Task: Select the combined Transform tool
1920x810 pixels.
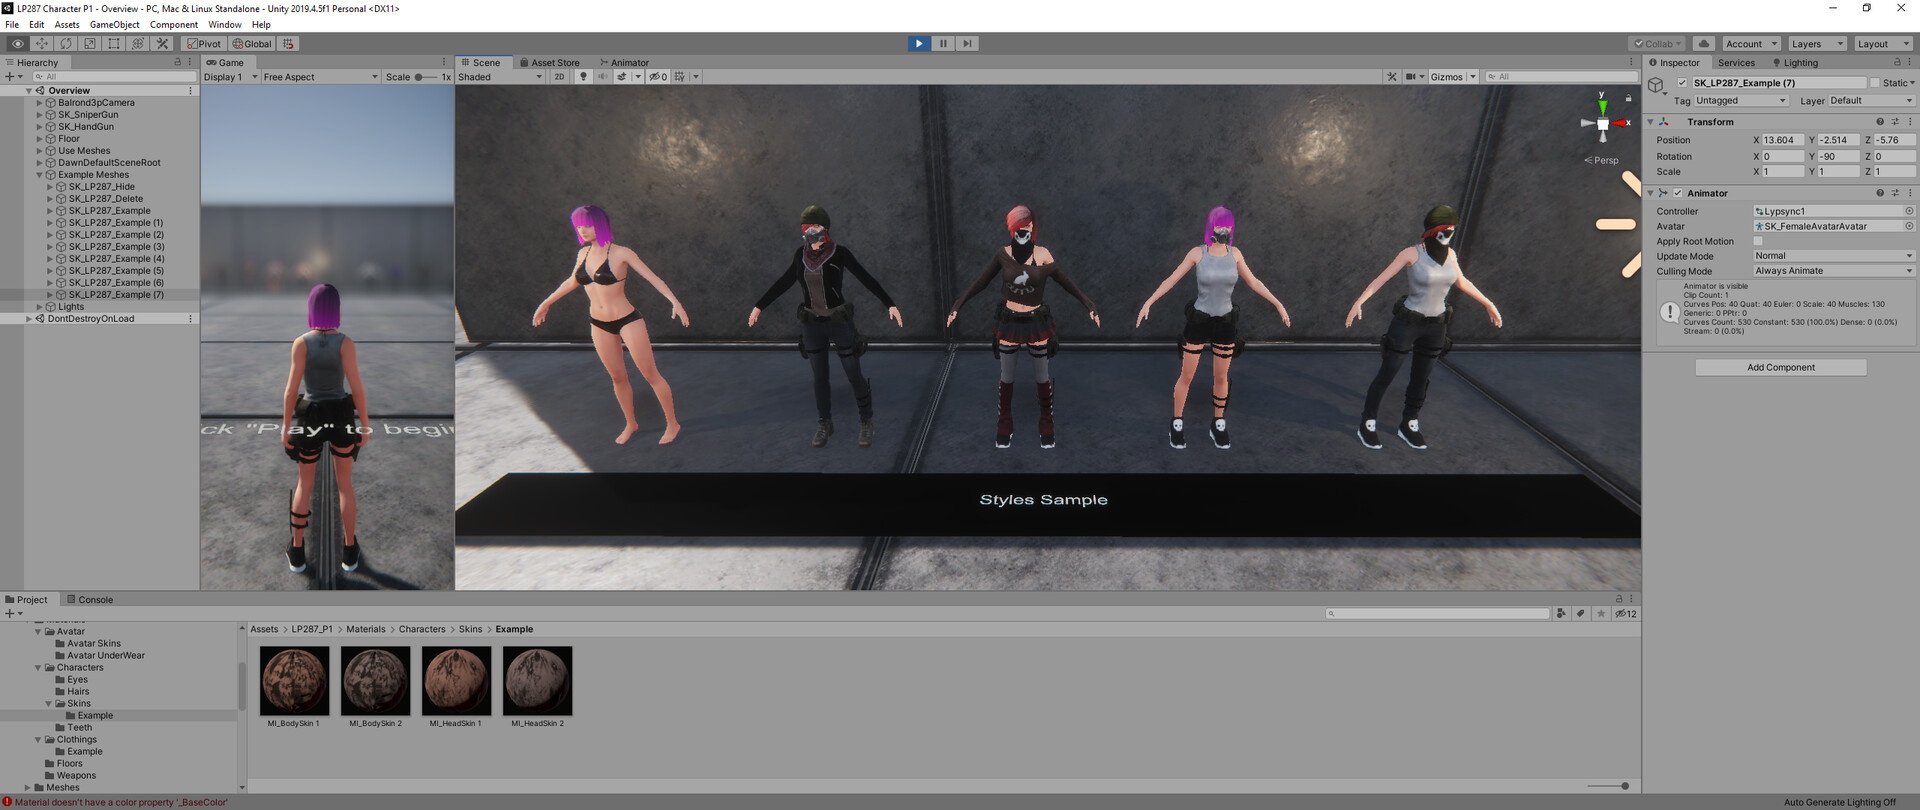Action: pos(138,44)
